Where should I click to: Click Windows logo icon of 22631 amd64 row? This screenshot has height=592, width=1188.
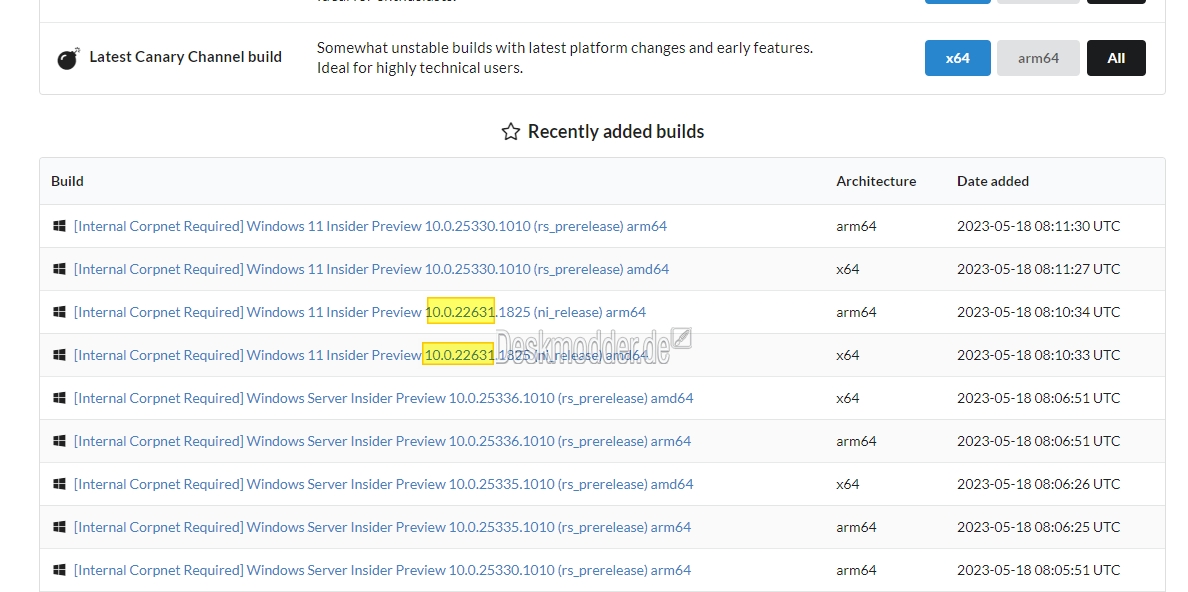[59, 355]
